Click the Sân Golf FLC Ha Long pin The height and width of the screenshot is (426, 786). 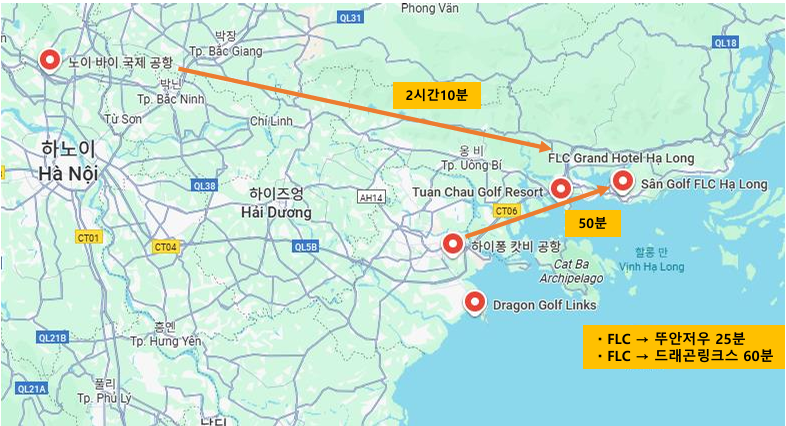pos(623,181)
